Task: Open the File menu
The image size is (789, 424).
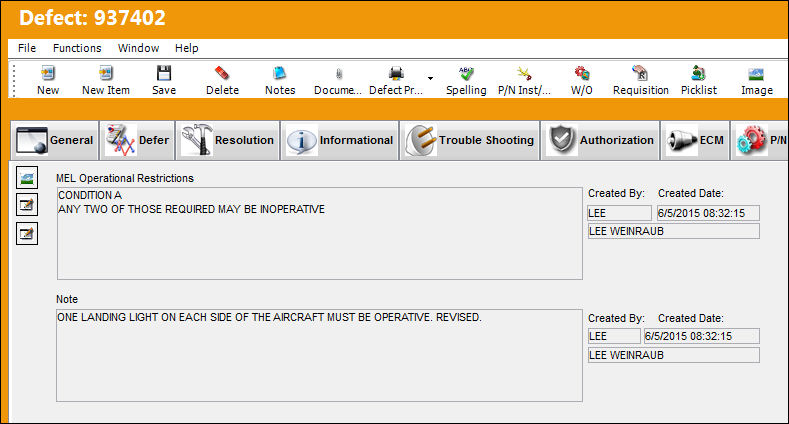Action: pyautogui.click(x=27, y=48)
